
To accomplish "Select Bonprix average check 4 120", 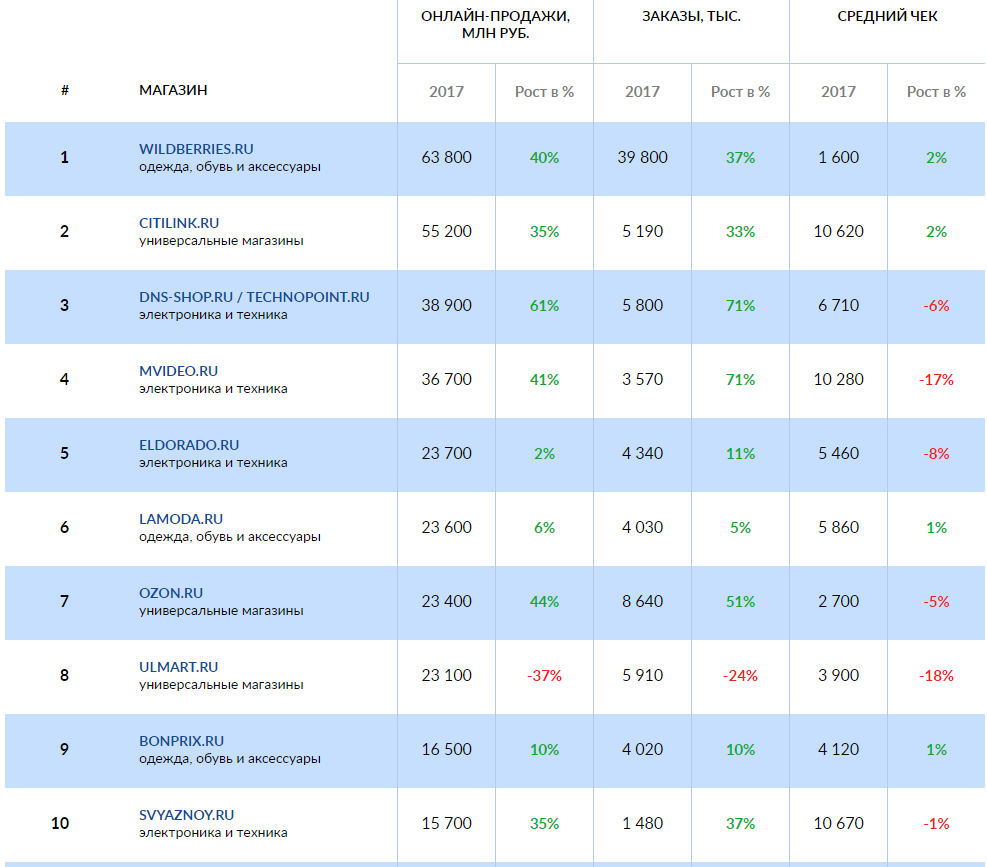I will click(838, 749).
